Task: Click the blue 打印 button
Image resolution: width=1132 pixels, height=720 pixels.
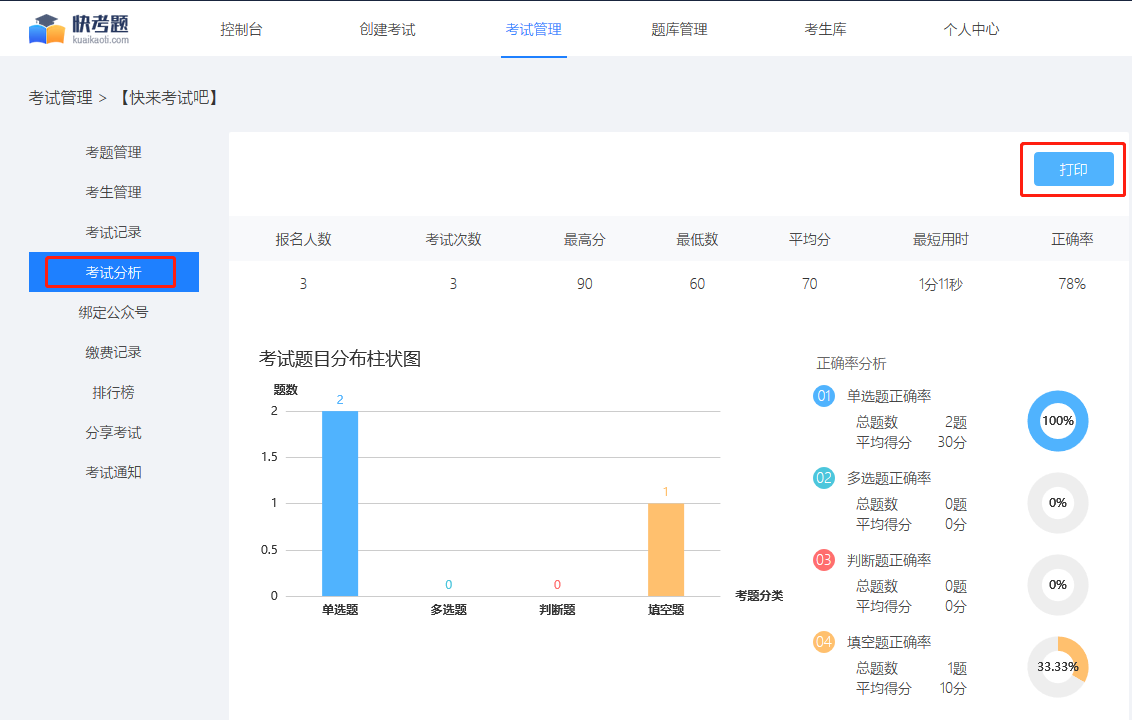Action: pyautogui.click(x=1074, y=170)
